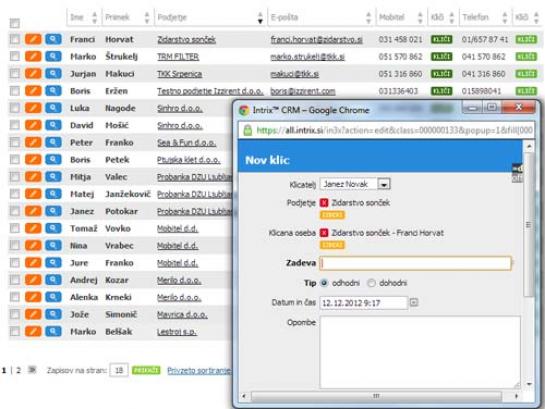Check the row box for Boris Eržen
545x409 pixels.
click(x=15, y=91)
